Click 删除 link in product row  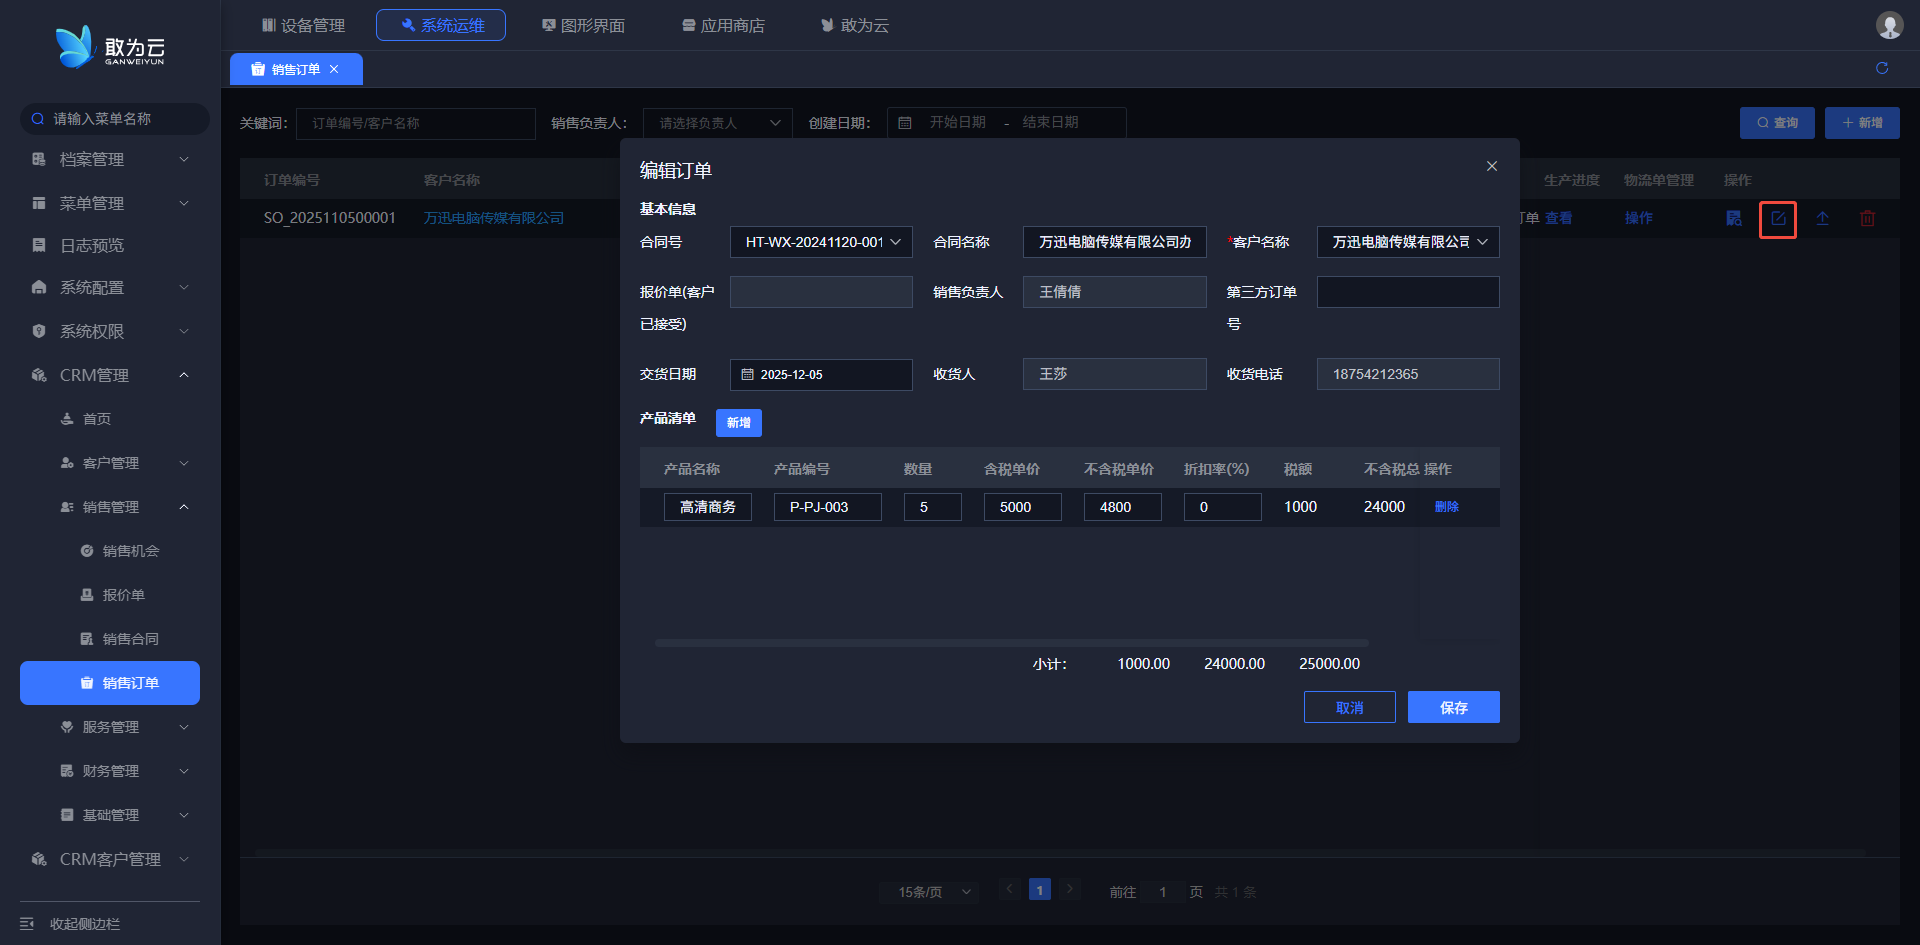coord(1446,507)
